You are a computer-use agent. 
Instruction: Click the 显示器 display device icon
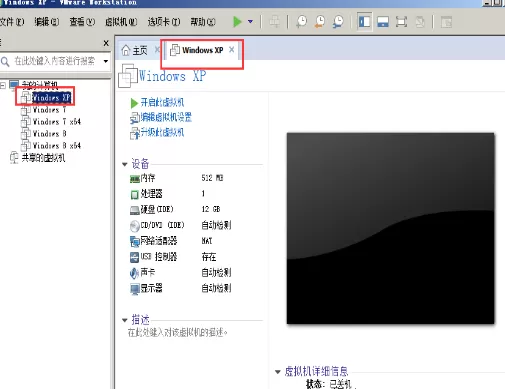coord(135,289)
